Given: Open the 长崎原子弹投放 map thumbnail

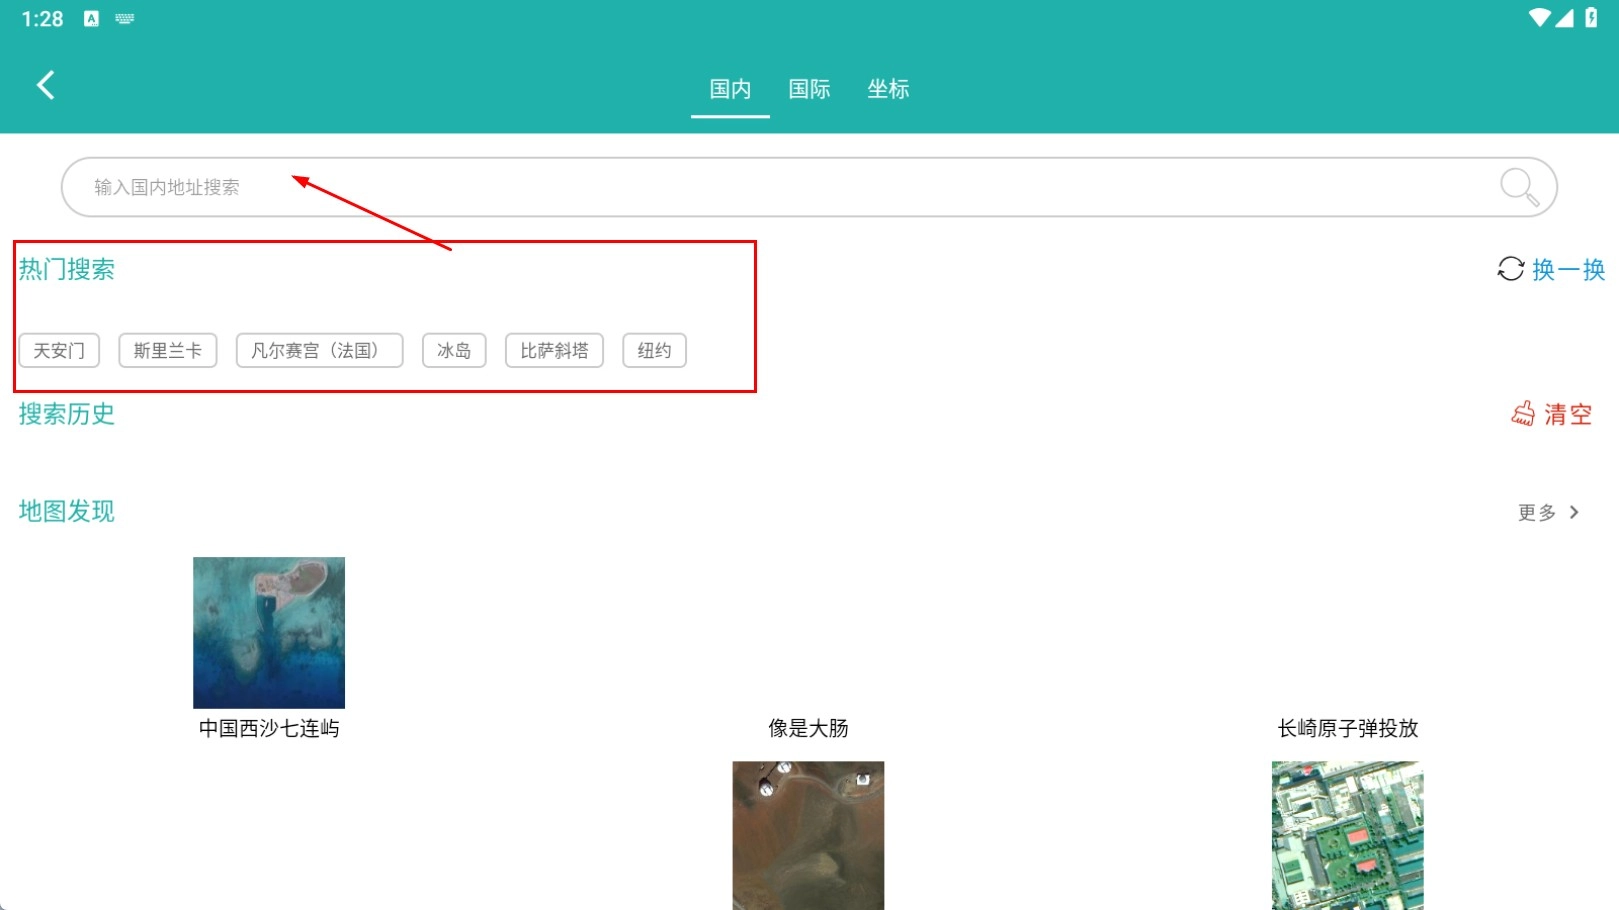Looking at the screenshot, I should (1347, 835).
